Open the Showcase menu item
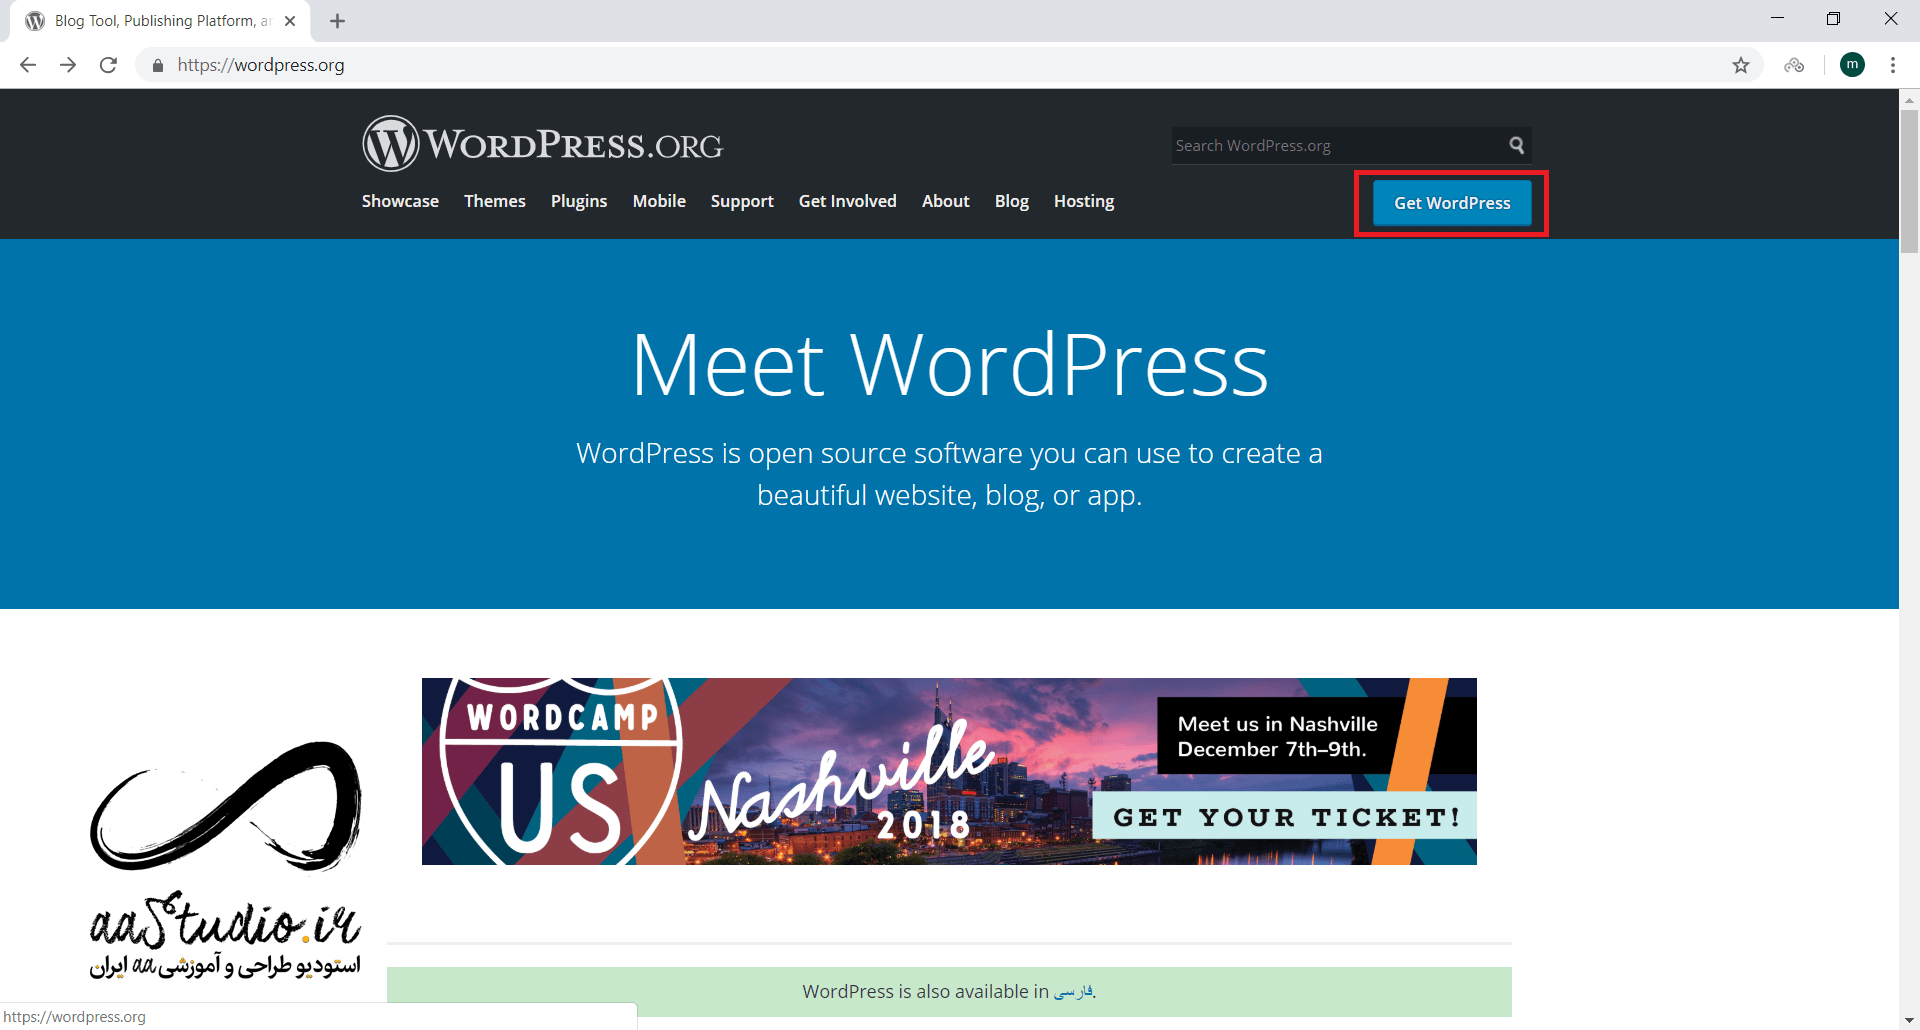The image size is (1920, 1030). pyautogui.click(x=400, y=201)
